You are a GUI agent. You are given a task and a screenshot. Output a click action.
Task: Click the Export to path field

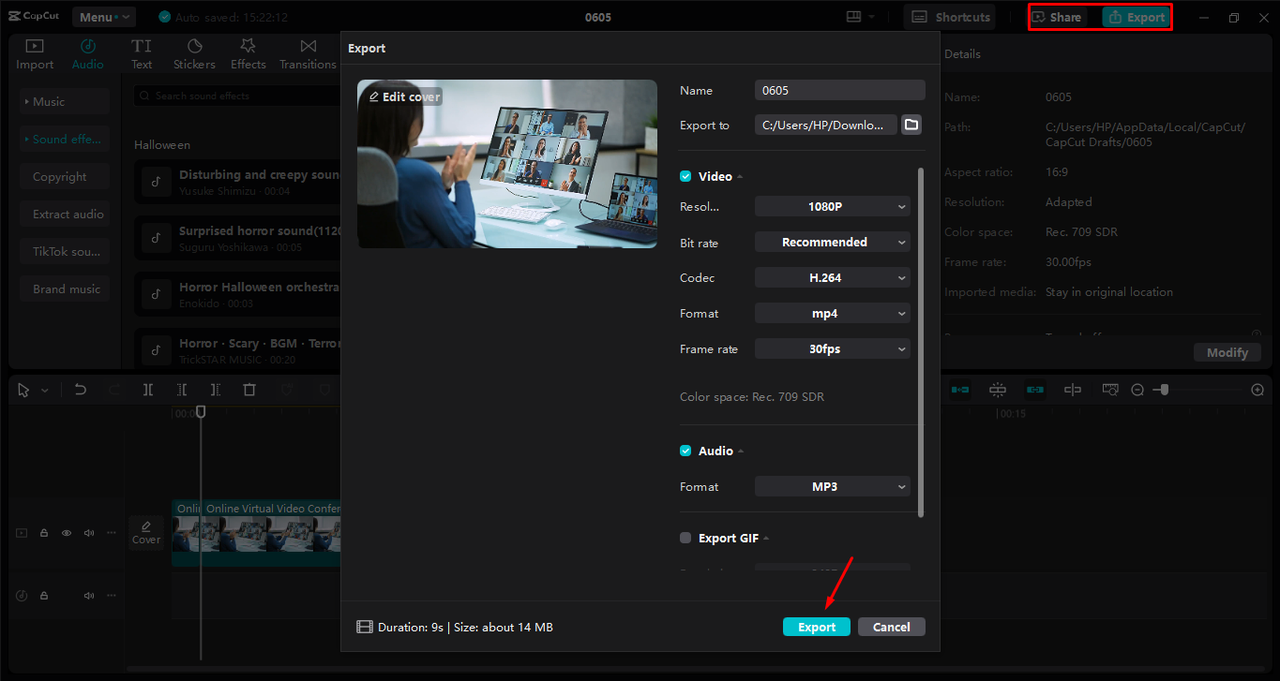(826, 125)
